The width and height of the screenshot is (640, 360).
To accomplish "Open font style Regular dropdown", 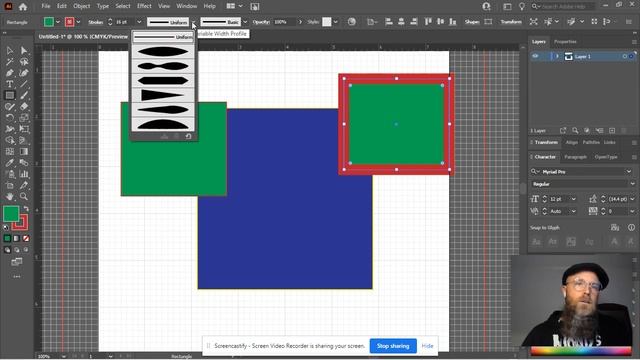I will pos(632,184).
